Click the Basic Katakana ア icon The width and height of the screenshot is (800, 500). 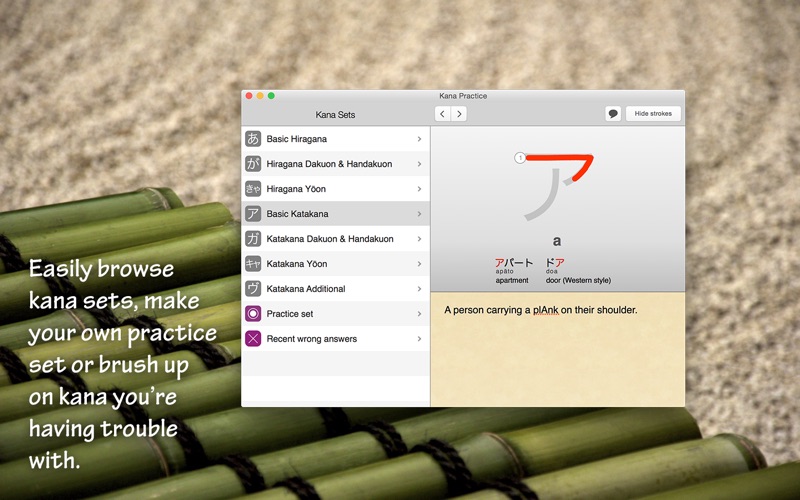coord(253,214)
